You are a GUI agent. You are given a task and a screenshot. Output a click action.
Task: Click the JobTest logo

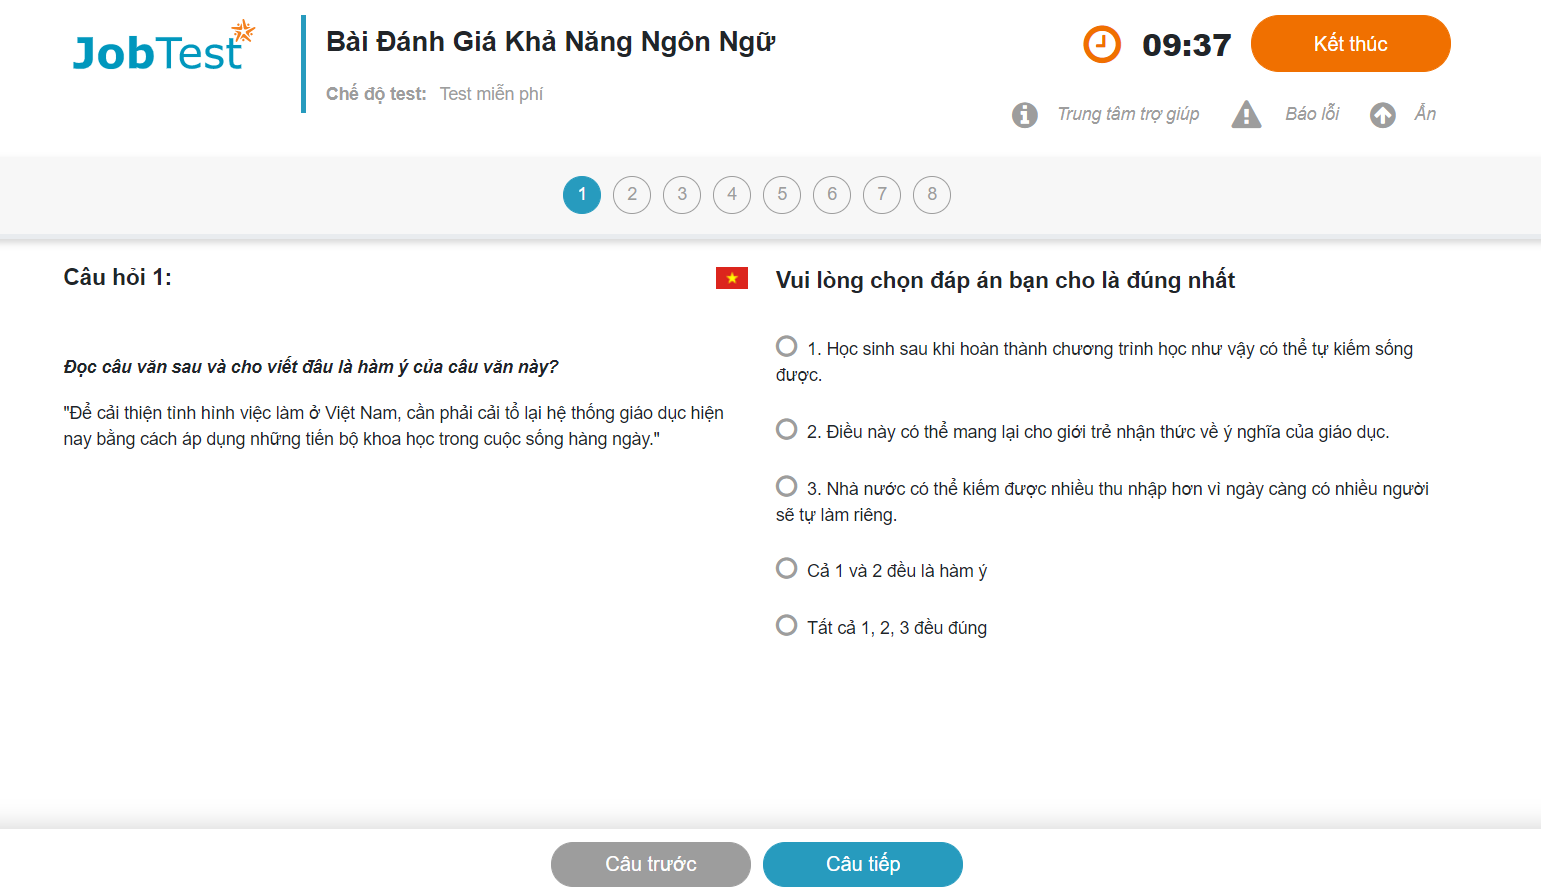[x=163, y=48]
